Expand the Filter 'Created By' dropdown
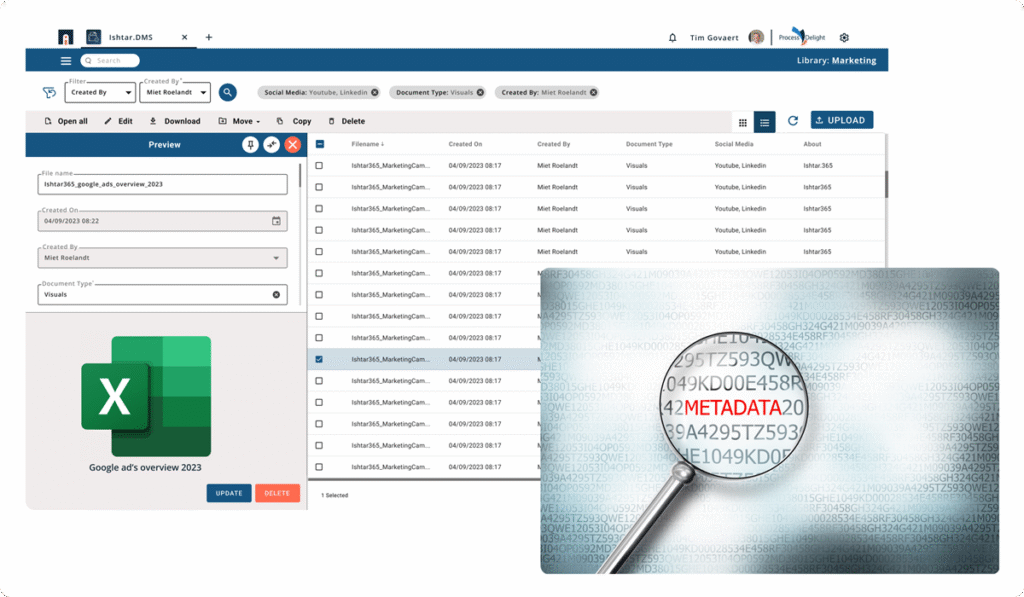This screenshot has height=597, width=1024. click(x=100, y=93)
